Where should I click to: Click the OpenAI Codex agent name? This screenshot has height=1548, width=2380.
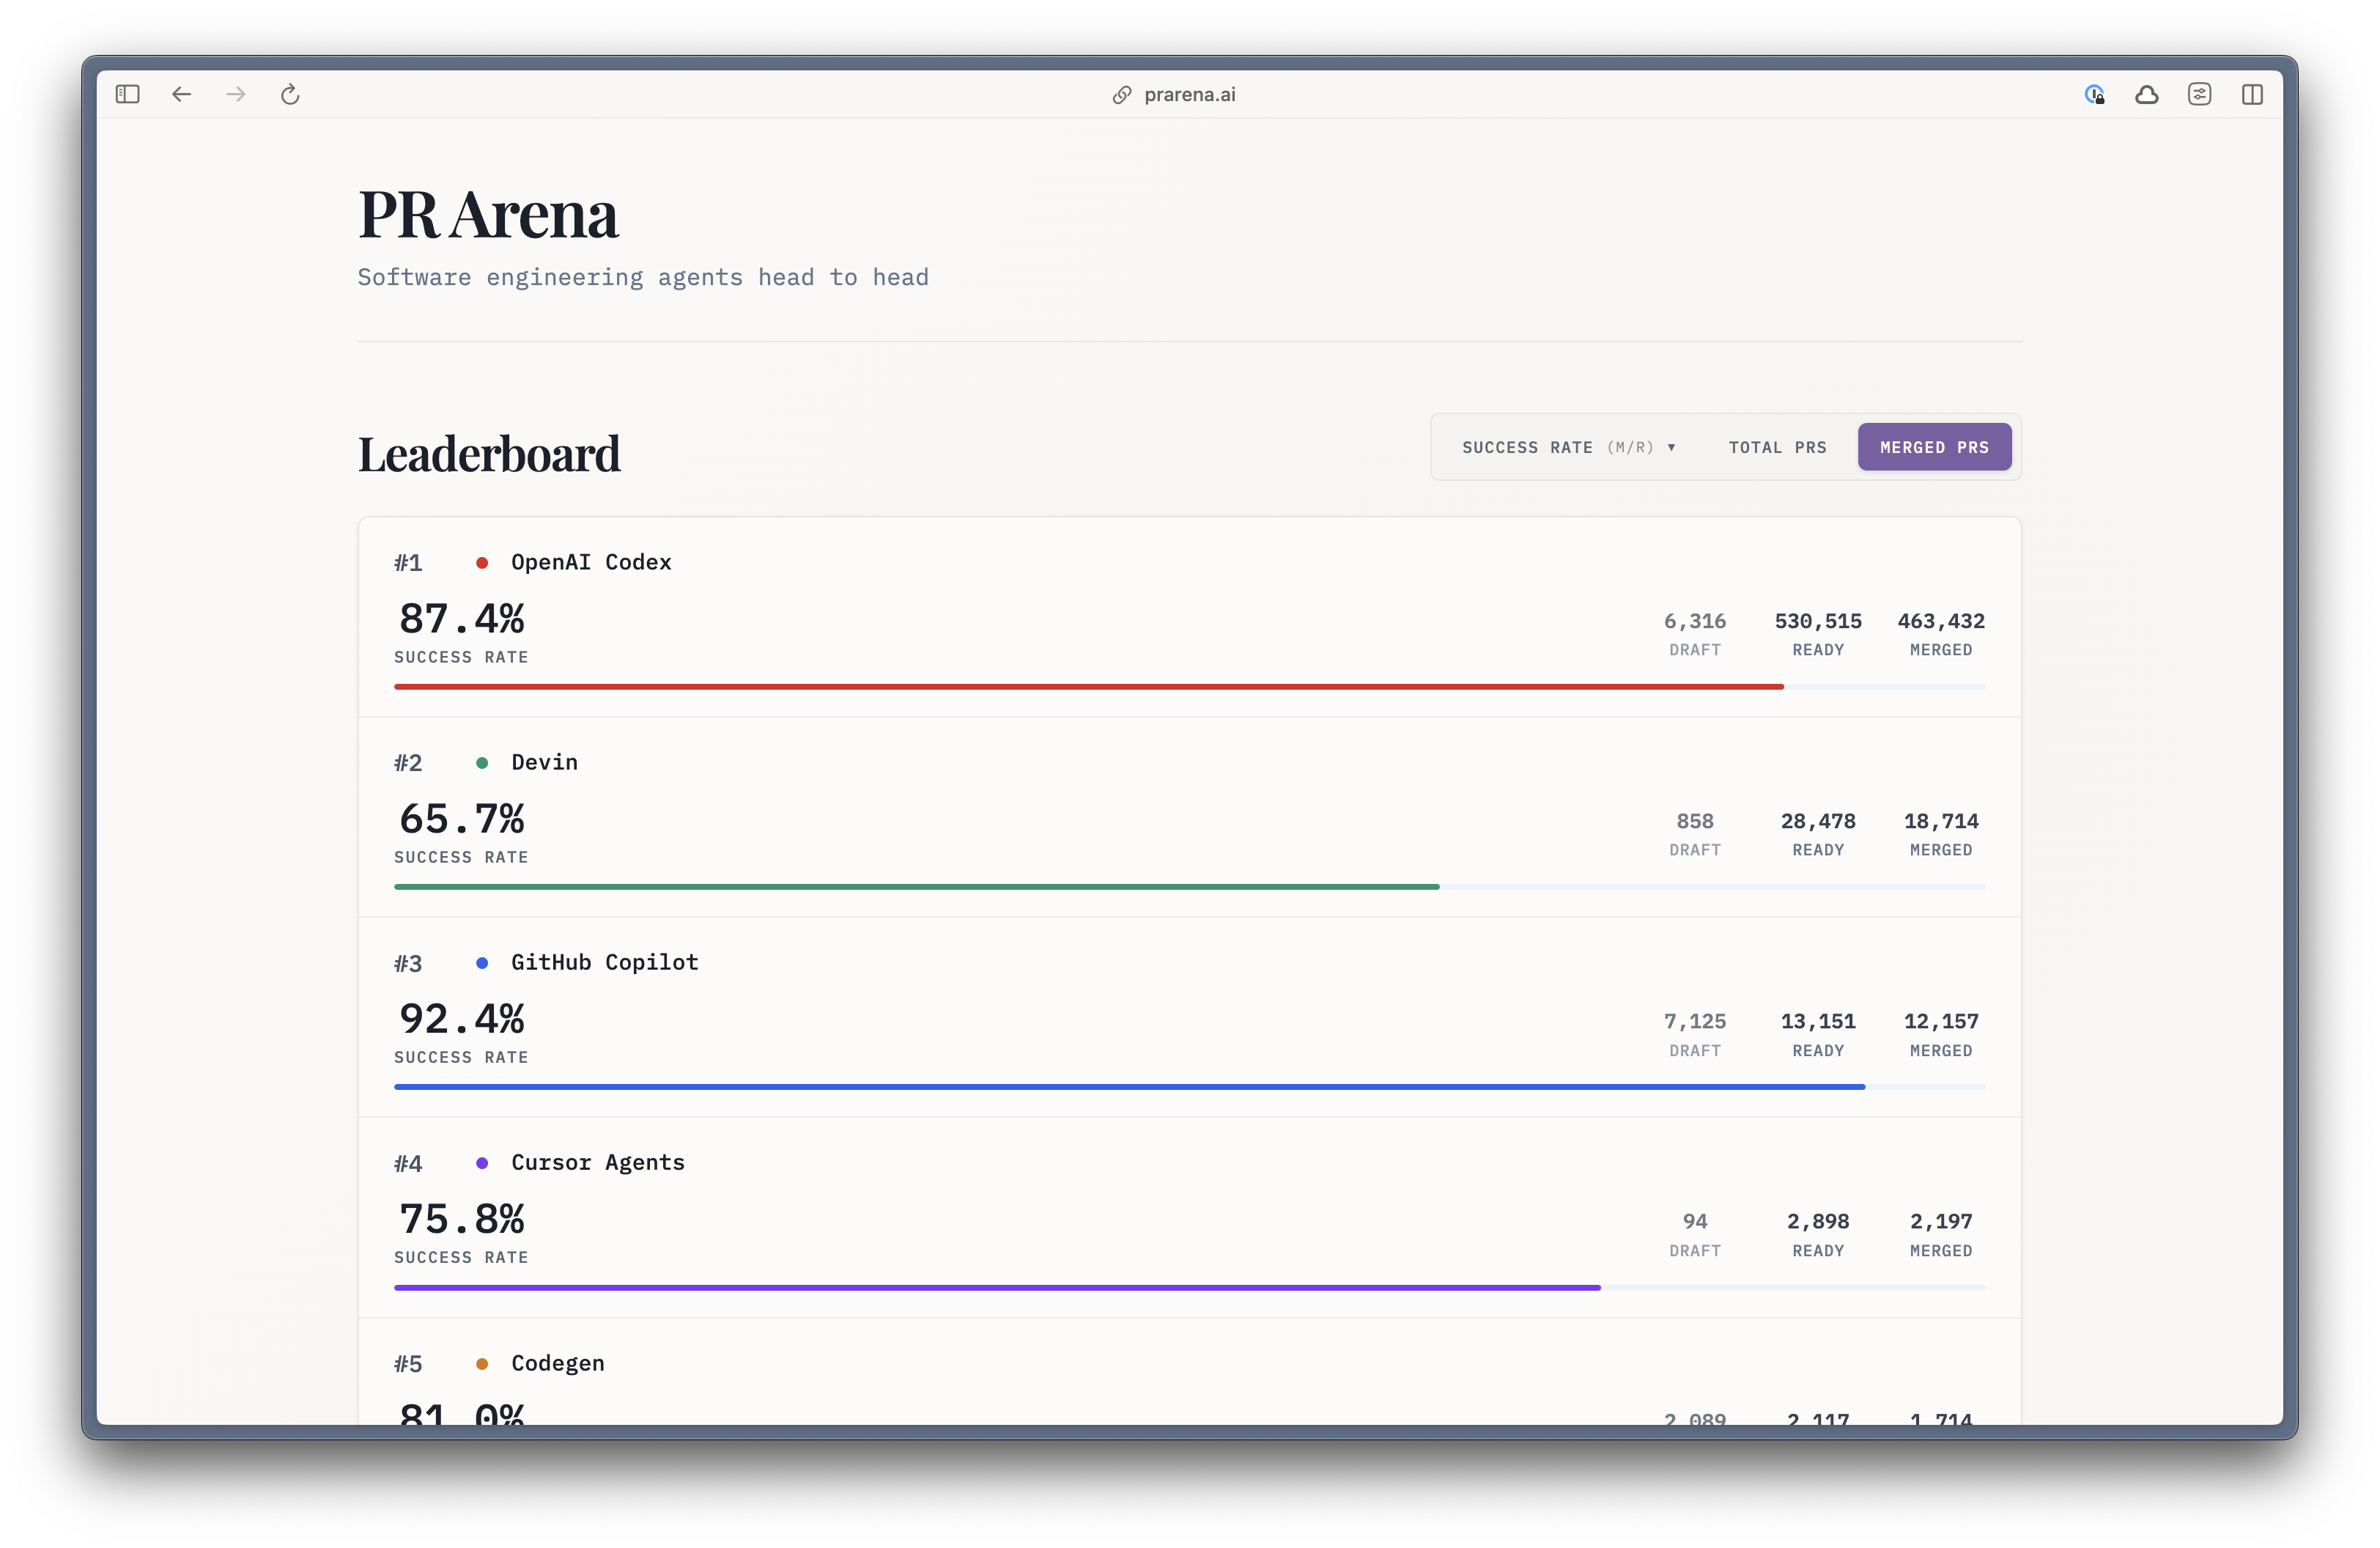click(x=591, y=562)
